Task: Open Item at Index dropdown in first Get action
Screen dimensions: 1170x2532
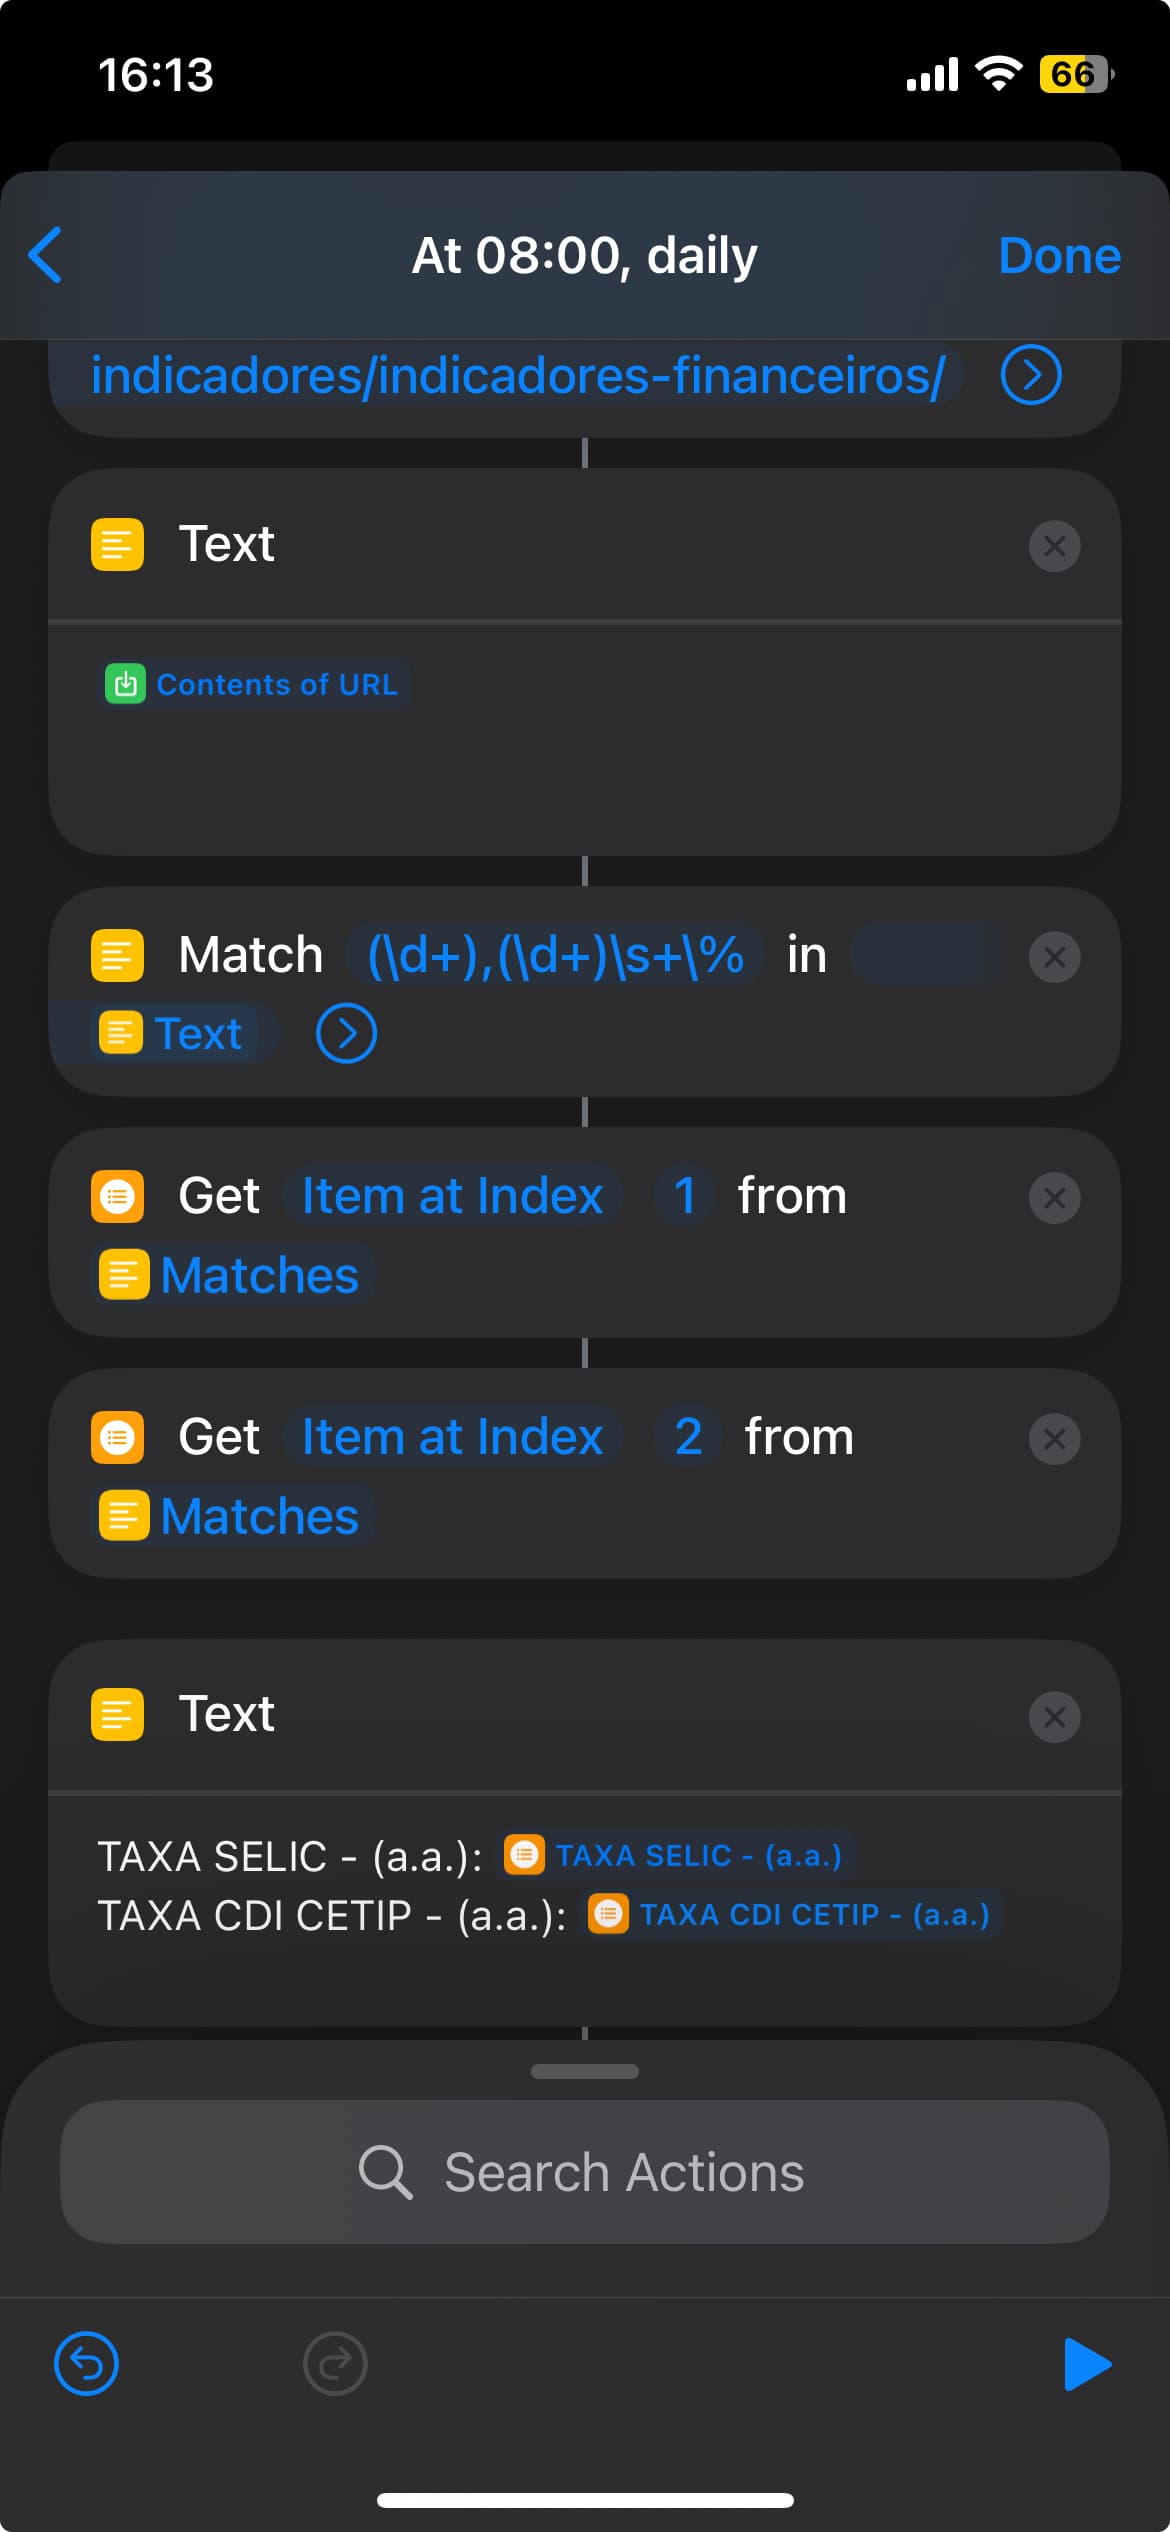Action: pyautogui.click(x=453, y=1196)
